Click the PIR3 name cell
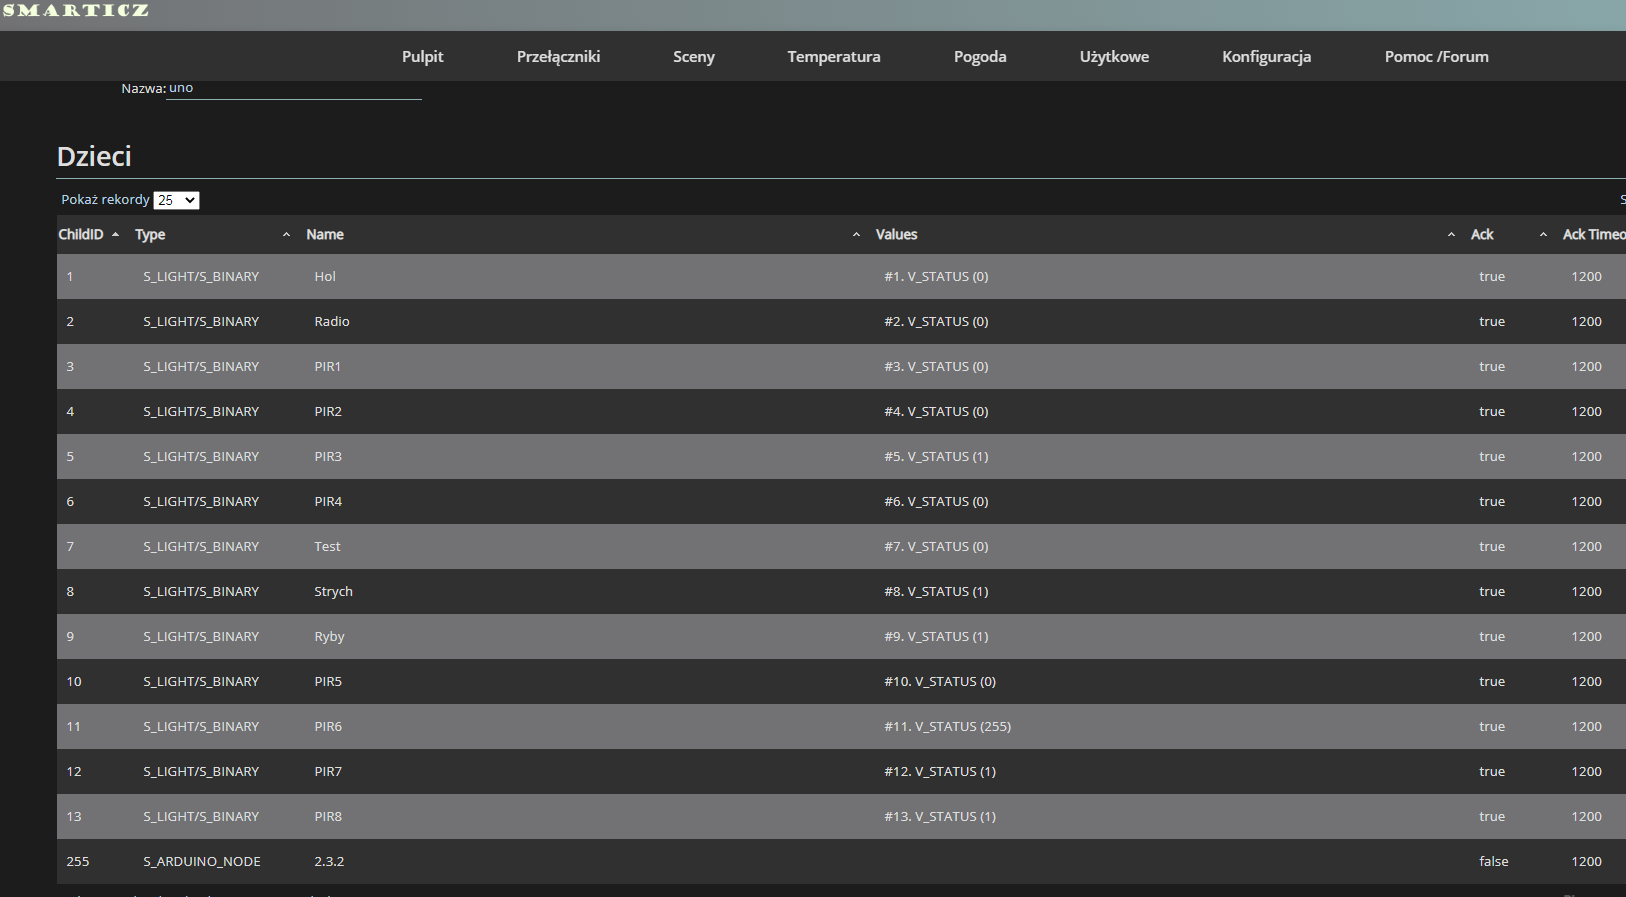This screenshot has height=897, width=1626. point(328,456)
